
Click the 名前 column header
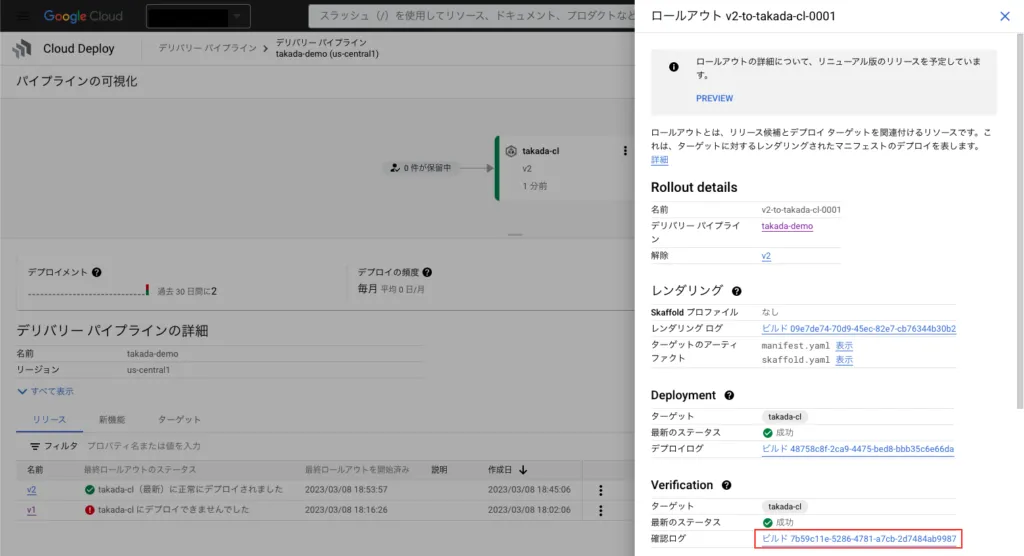coord(35,470)
